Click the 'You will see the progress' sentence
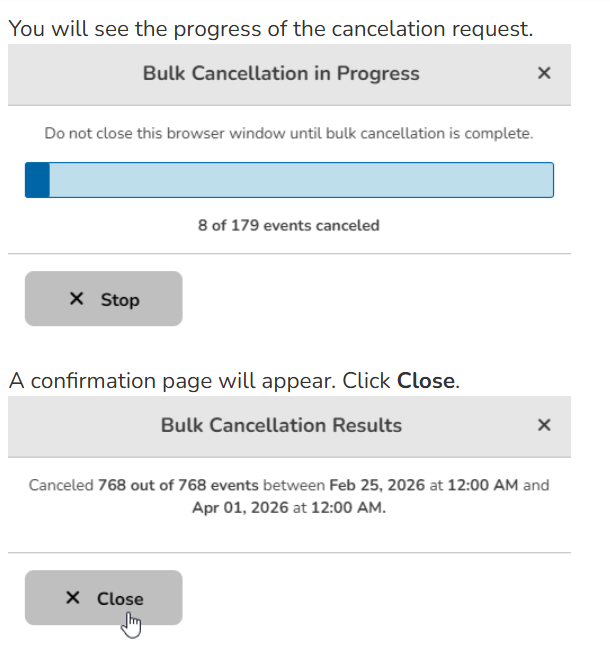The height and width of the screenshot is (646, 610). click(271, 29)
